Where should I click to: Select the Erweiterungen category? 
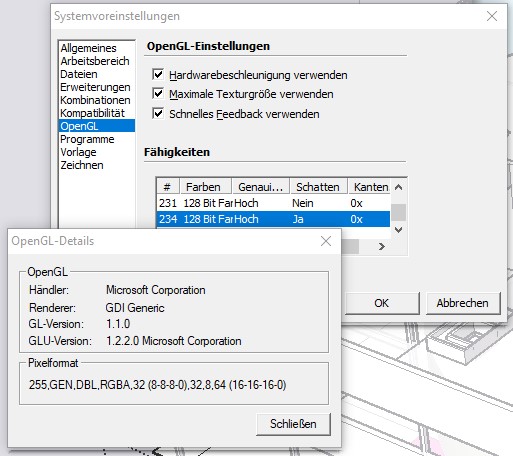(95, 87)
